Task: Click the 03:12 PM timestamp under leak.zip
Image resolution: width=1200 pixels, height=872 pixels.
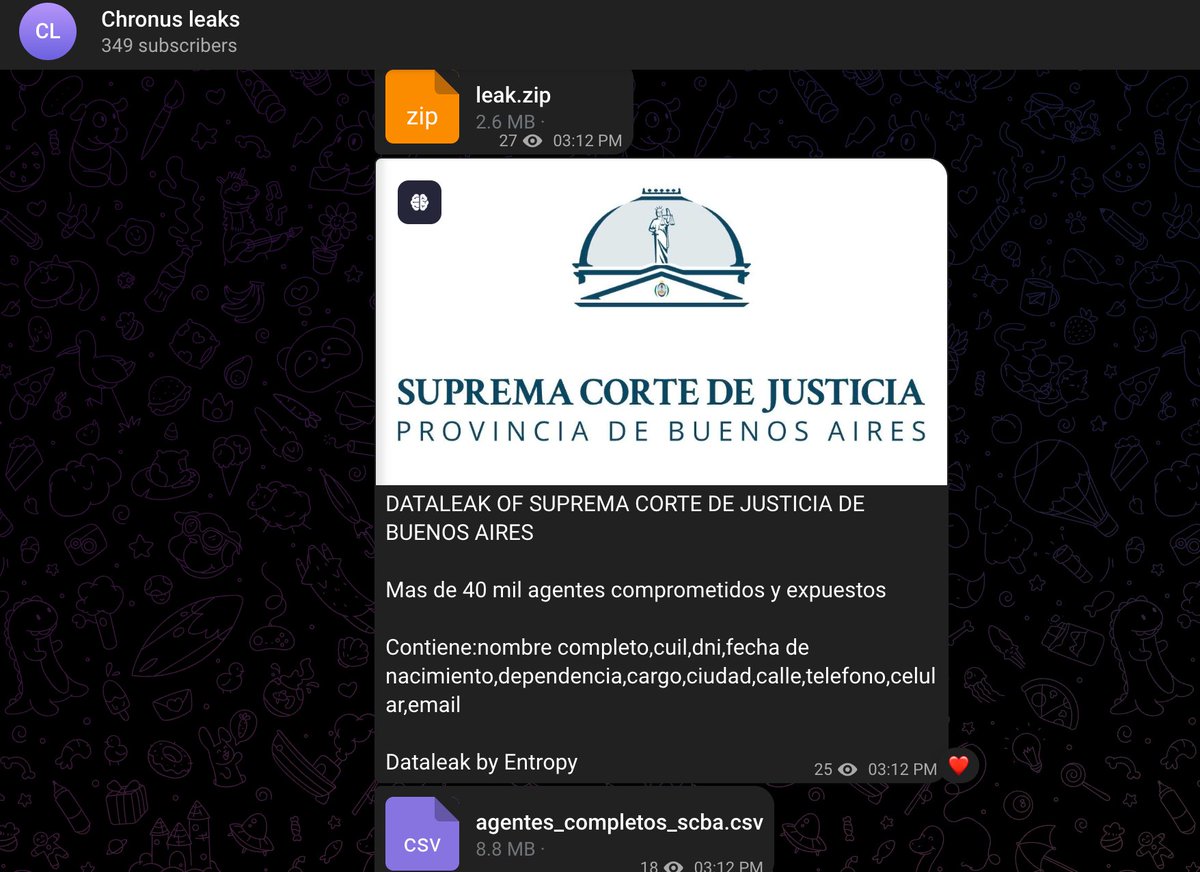Action: click(x=587, y=141)
